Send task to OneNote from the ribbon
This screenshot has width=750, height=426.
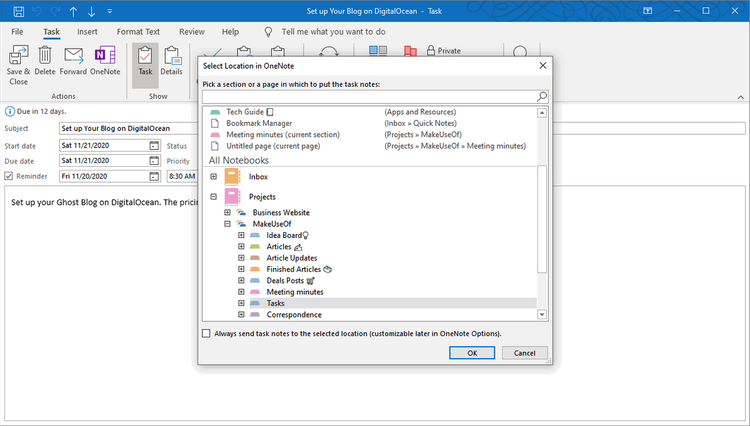click(x=105, y=61)
